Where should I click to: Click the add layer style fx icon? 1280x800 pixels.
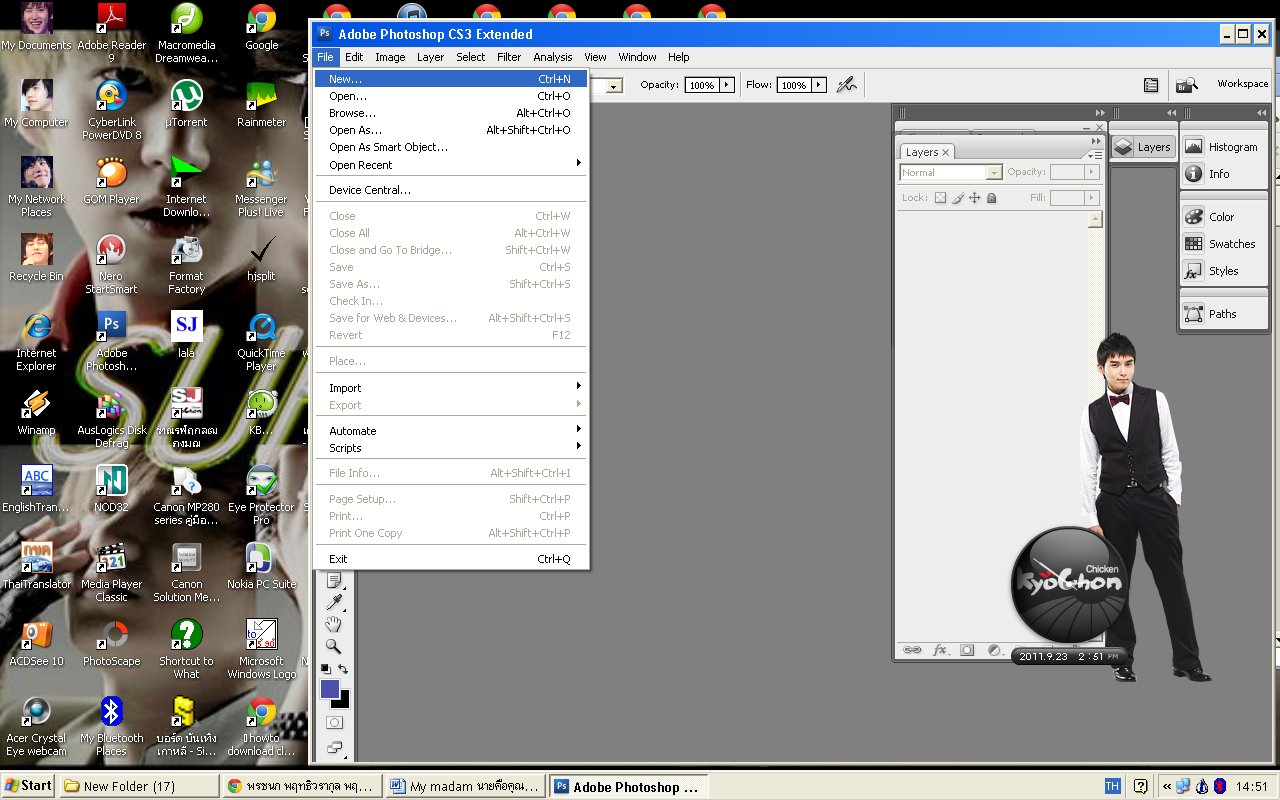tap(940, 650)
